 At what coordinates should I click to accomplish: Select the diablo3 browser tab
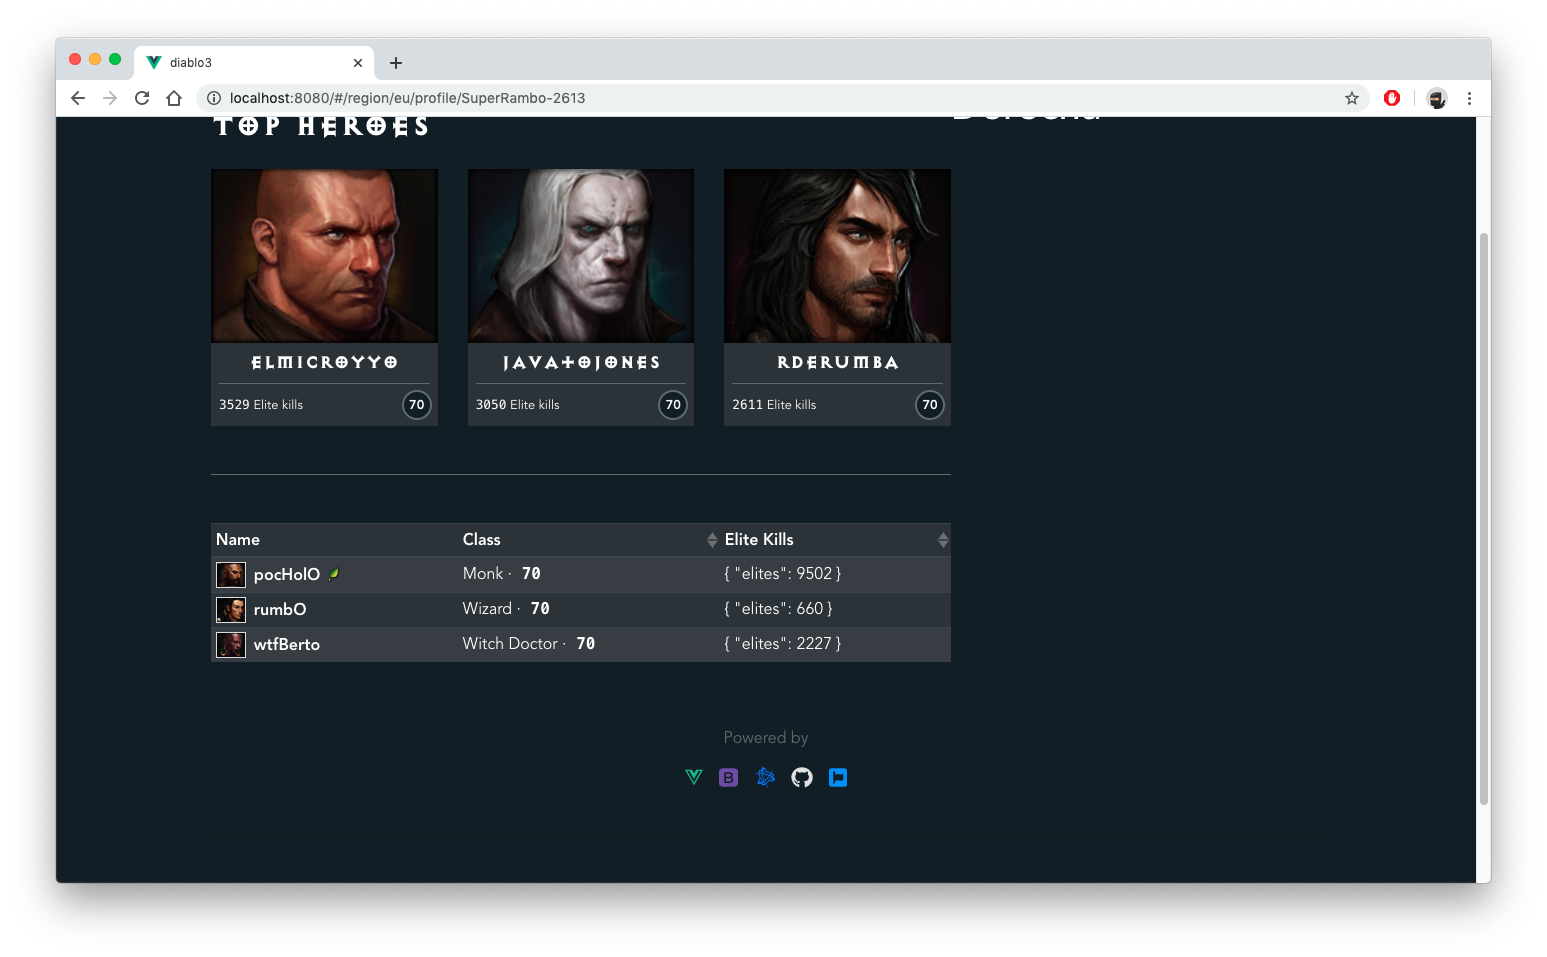[x=255, y=63]
